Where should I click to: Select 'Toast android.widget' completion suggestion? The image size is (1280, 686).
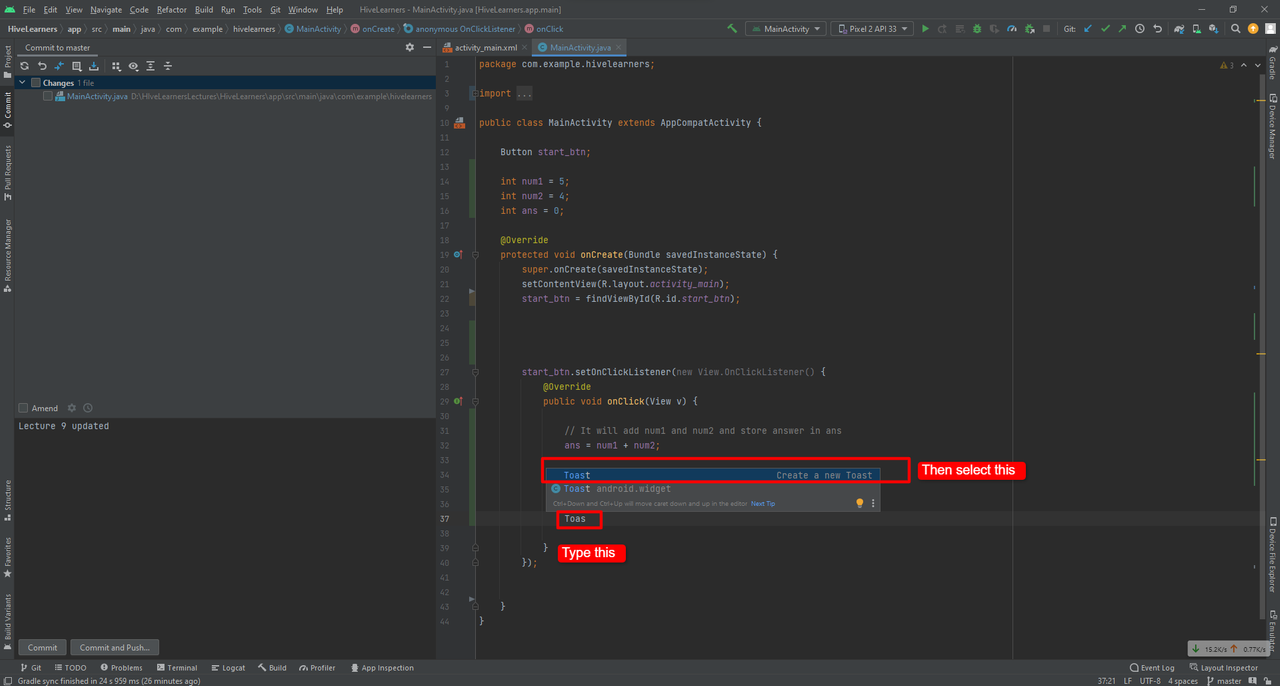point(713,489)
